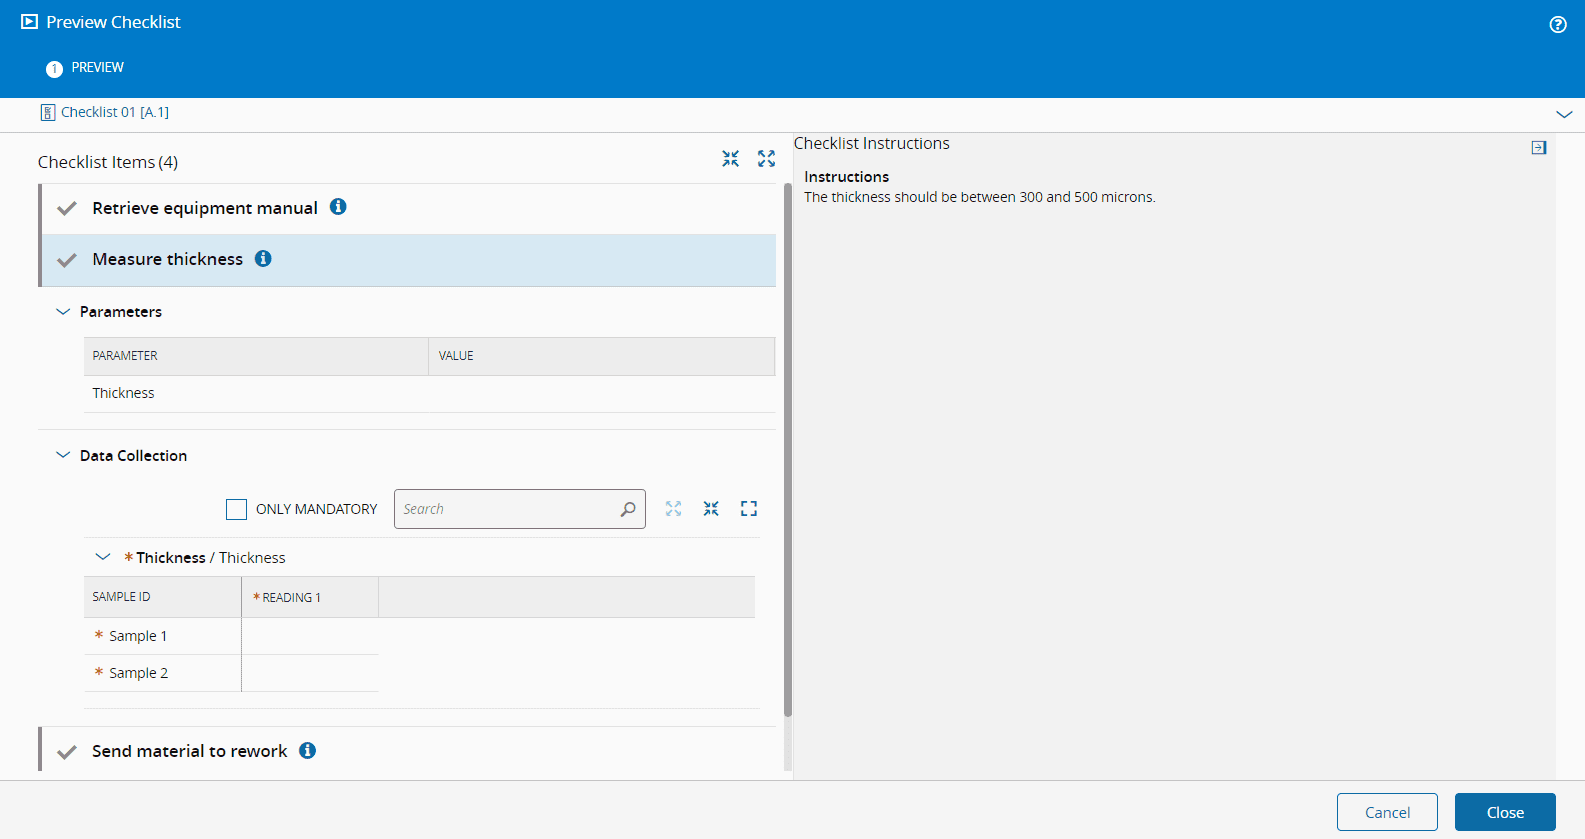
Task: Click the thickness range instruction text
Action: (980, 197)
